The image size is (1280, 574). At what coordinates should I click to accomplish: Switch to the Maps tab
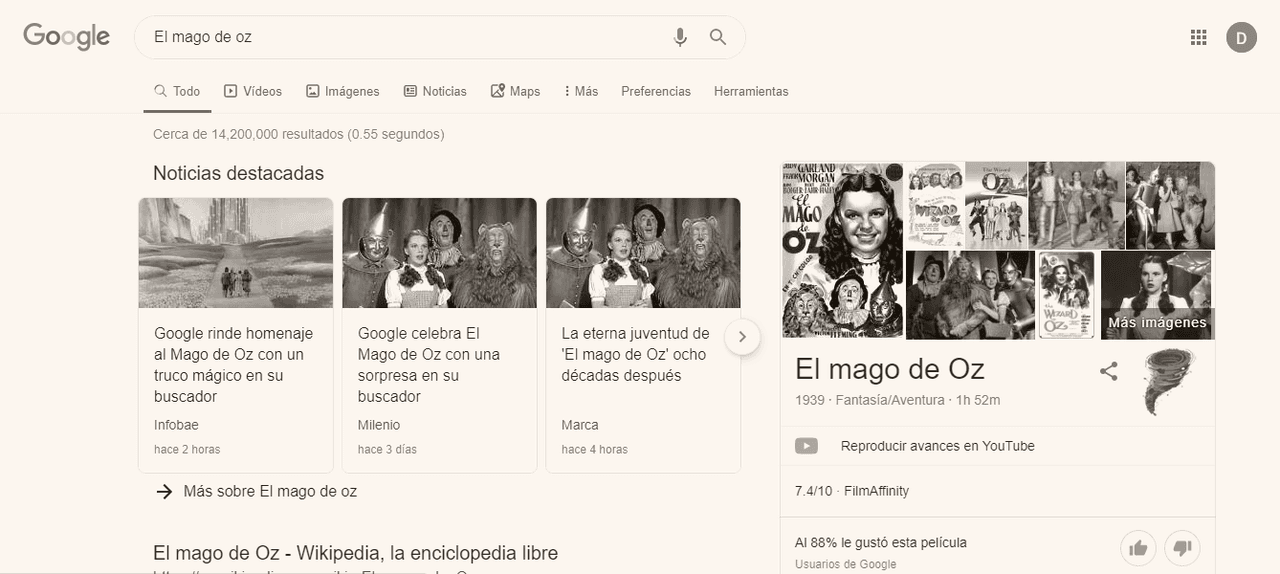(515, 91)
